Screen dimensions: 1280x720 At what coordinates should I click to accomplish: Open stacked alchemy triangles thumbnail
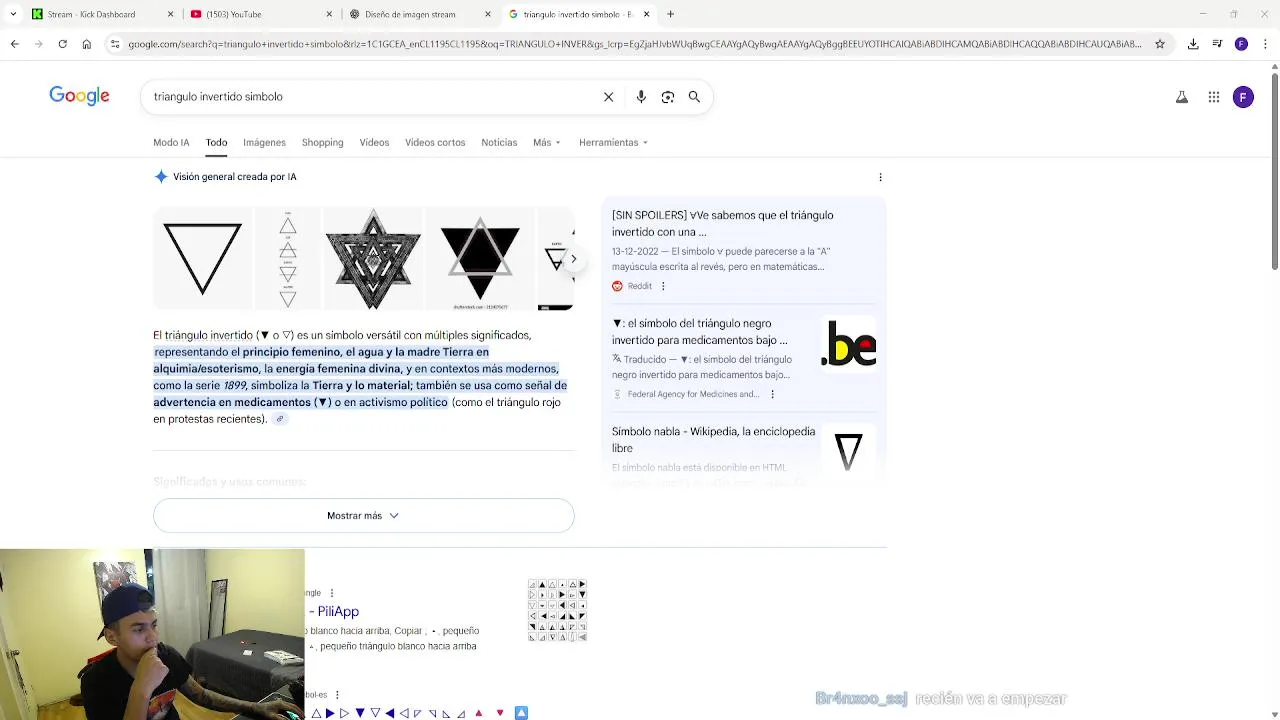coord(288,259)
